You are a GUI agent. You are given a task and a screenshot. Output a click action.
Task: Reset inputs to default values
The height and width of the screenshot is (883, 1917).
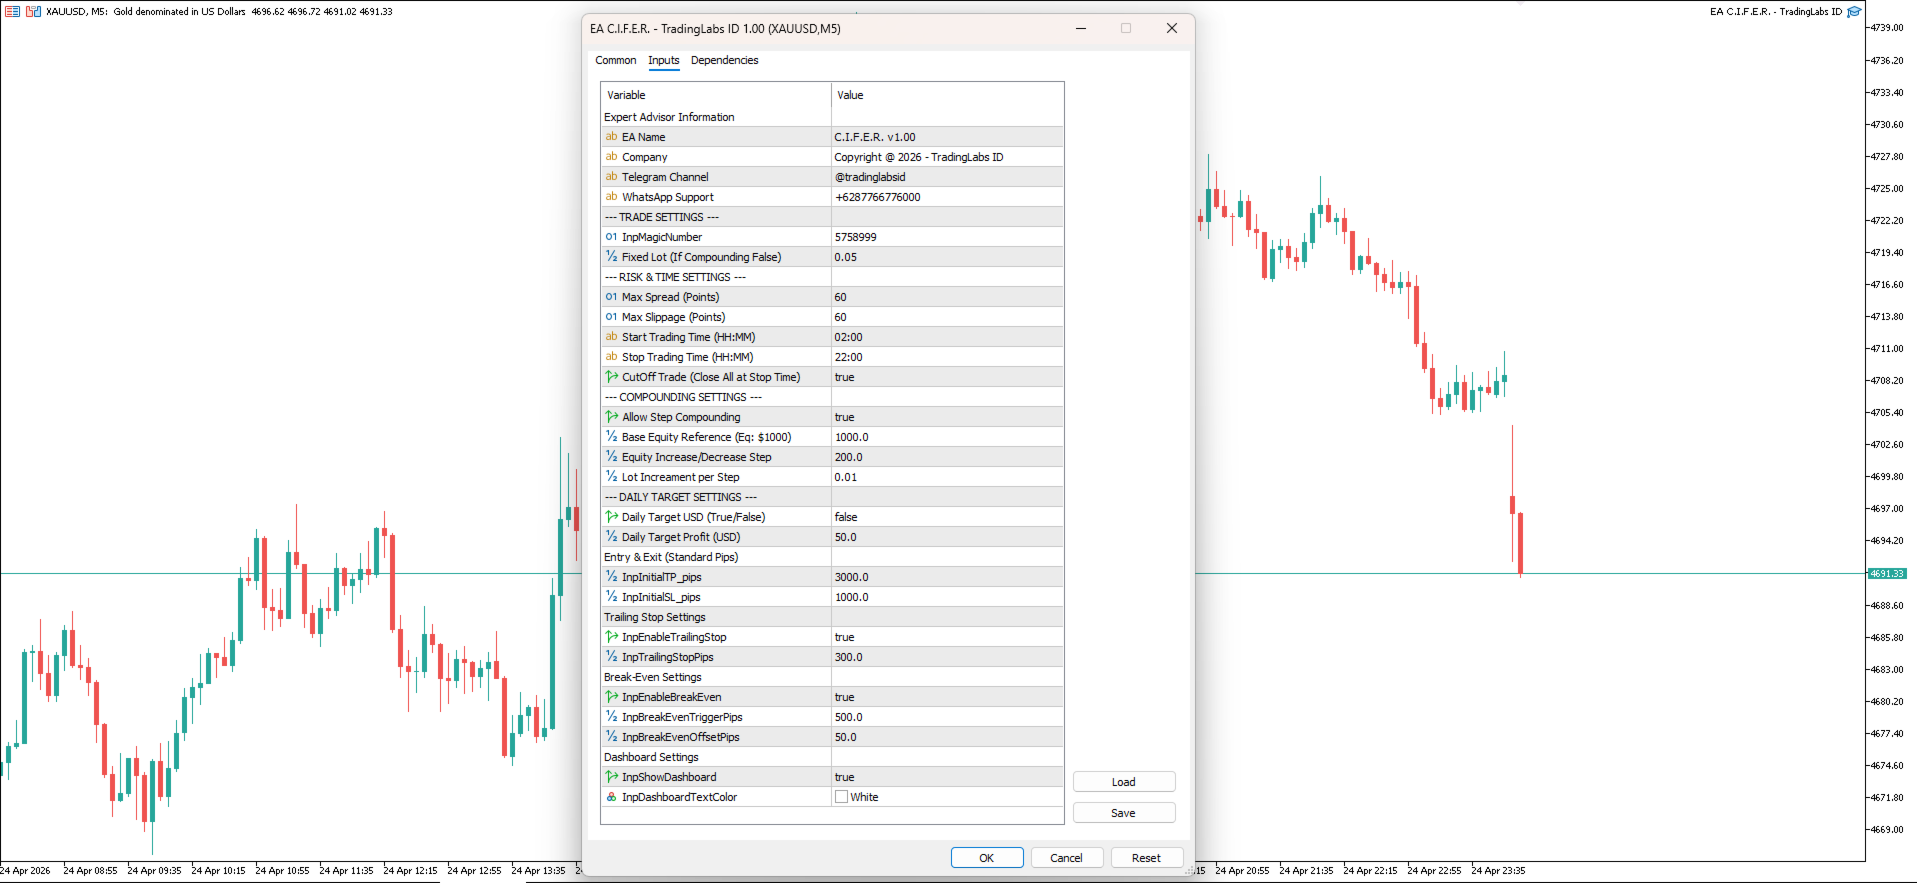(x=1146, y=858)
